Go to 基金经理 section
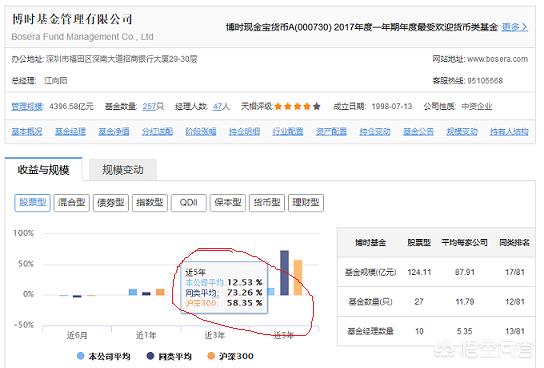 [x=70, y=131]
